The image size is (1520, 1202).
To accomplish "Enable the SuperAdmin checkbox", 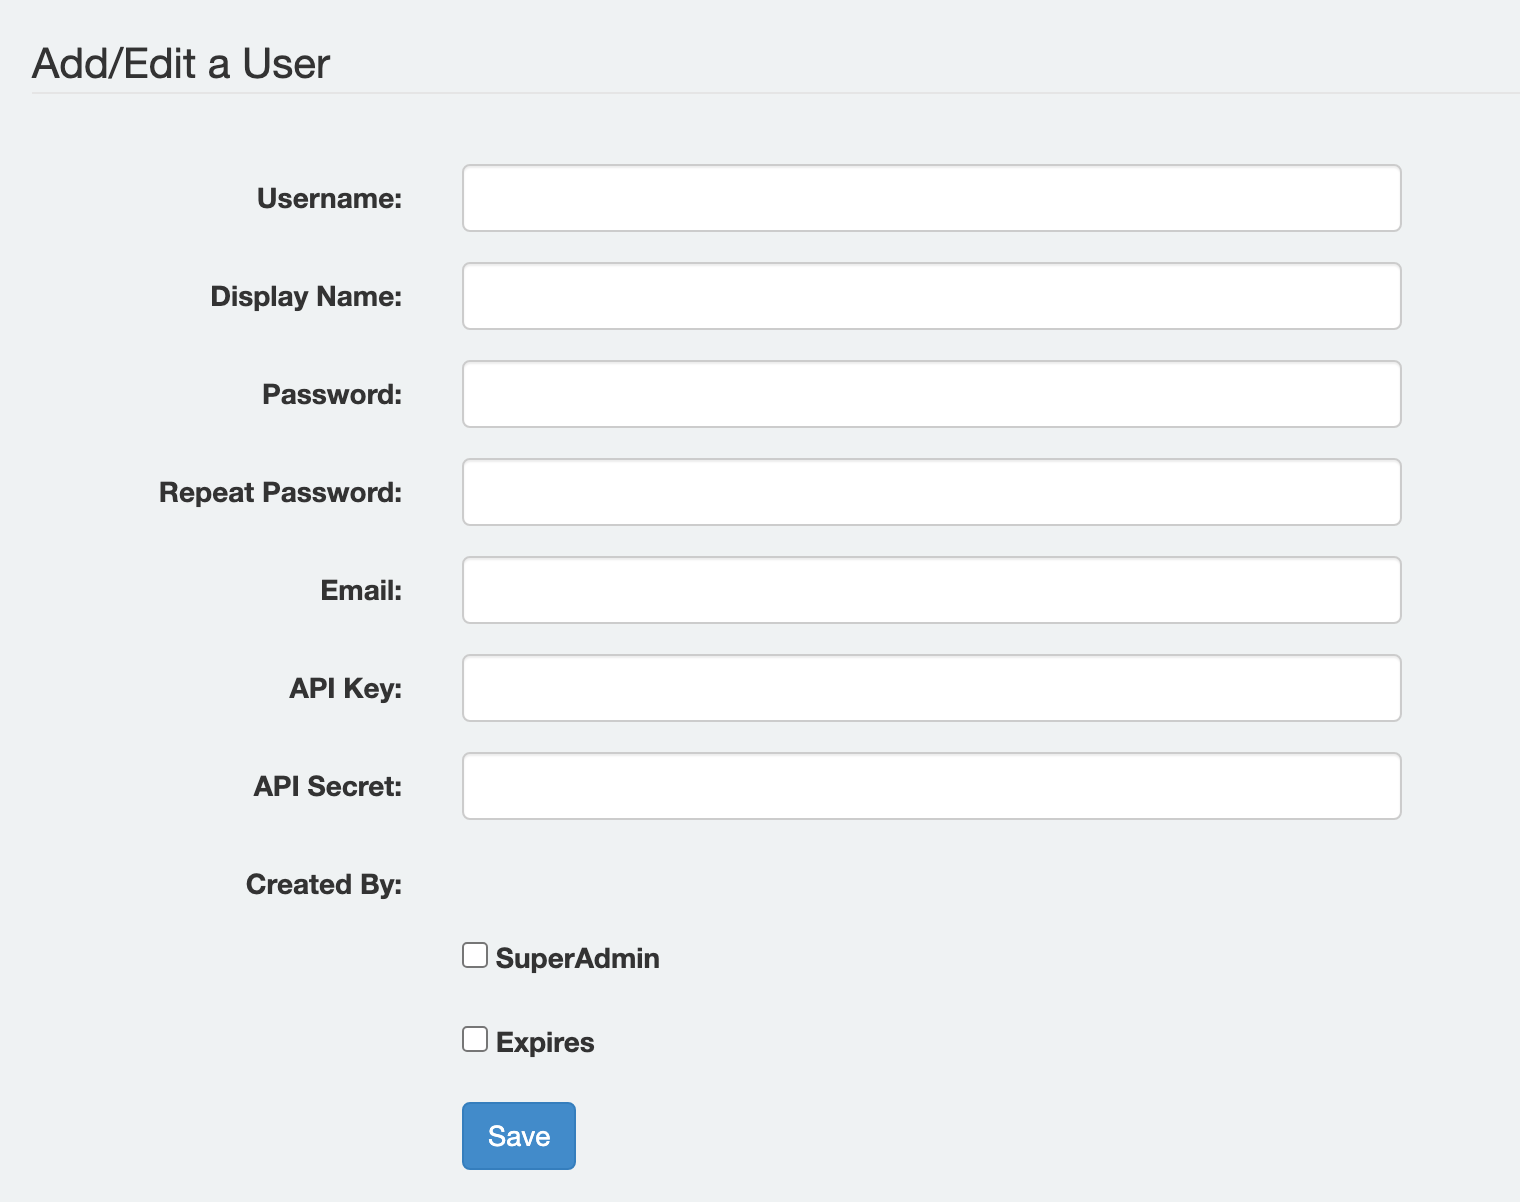I will [475, 955].
